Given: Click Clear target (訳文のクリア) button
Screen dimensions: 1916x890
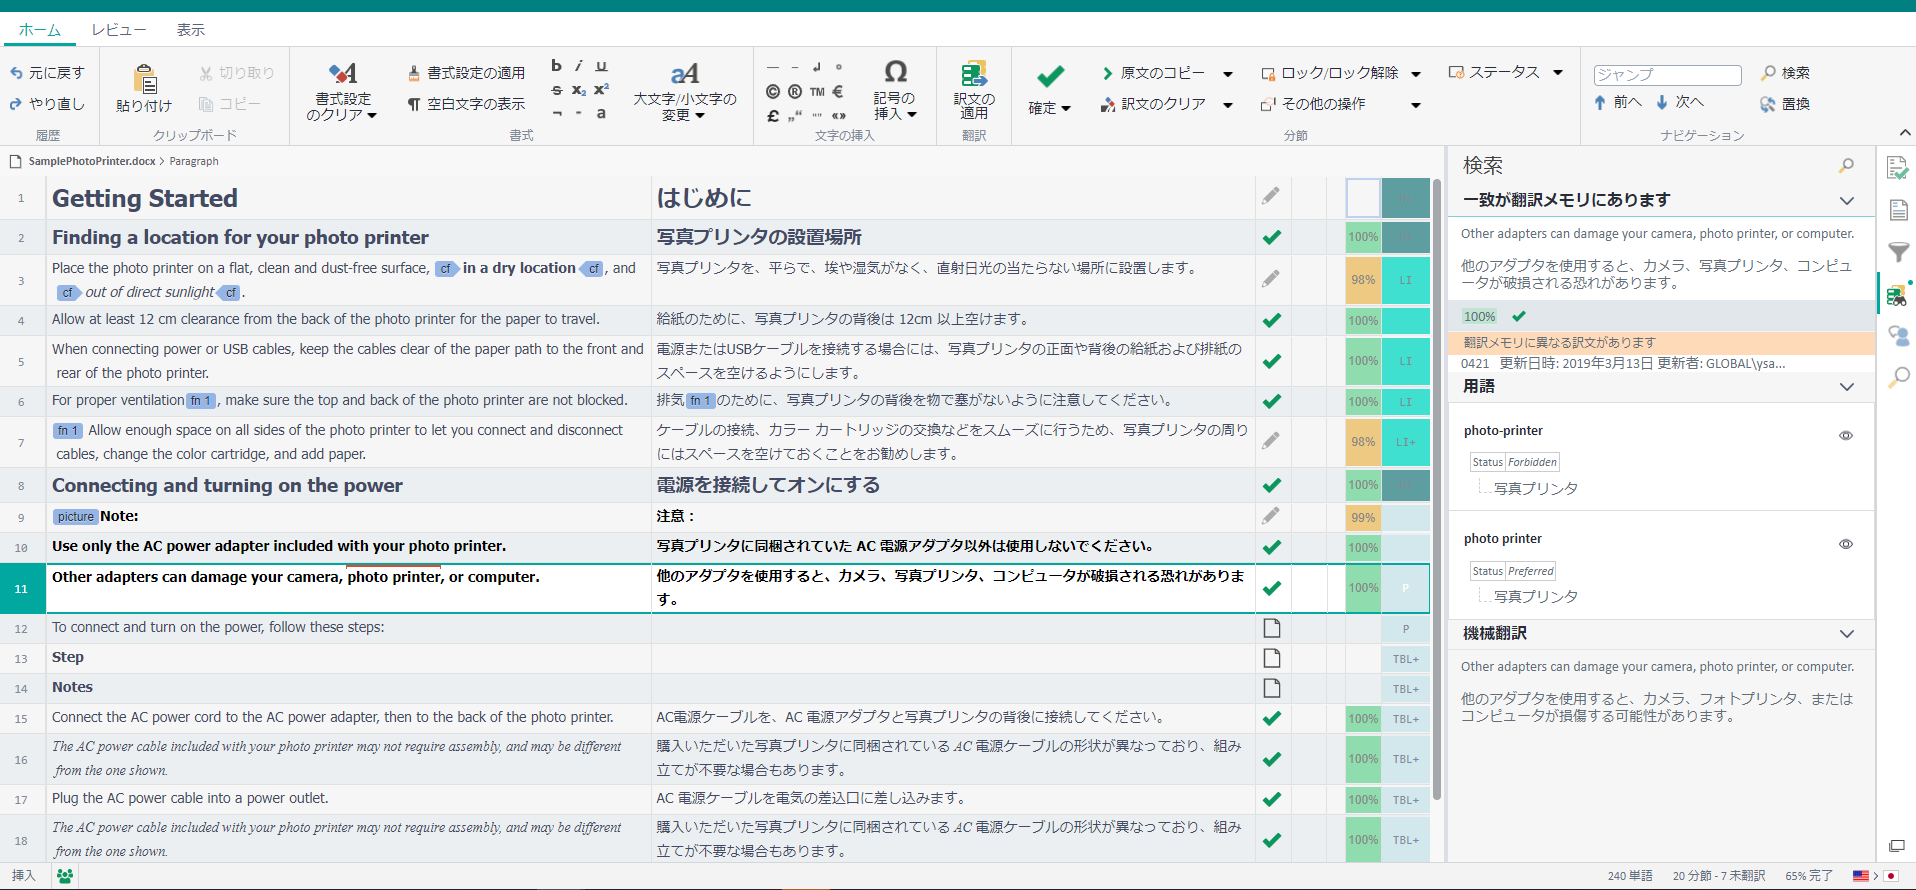Looking at the screenshot, I should (x=1153, y=104).
